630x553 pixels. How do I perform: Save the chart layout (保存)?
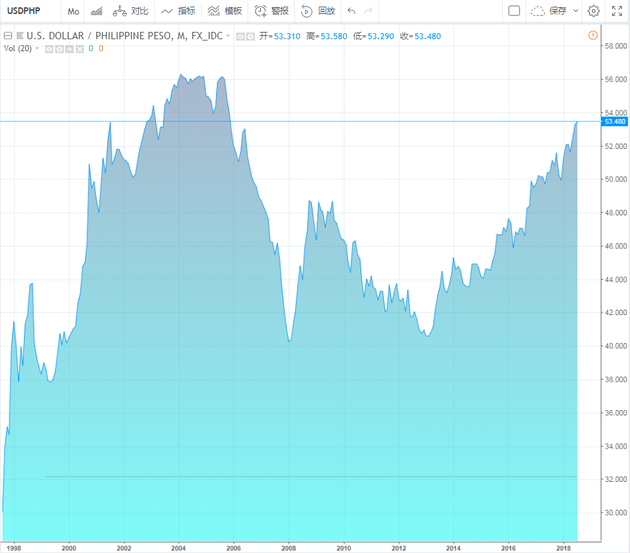[x=548, y=11]
